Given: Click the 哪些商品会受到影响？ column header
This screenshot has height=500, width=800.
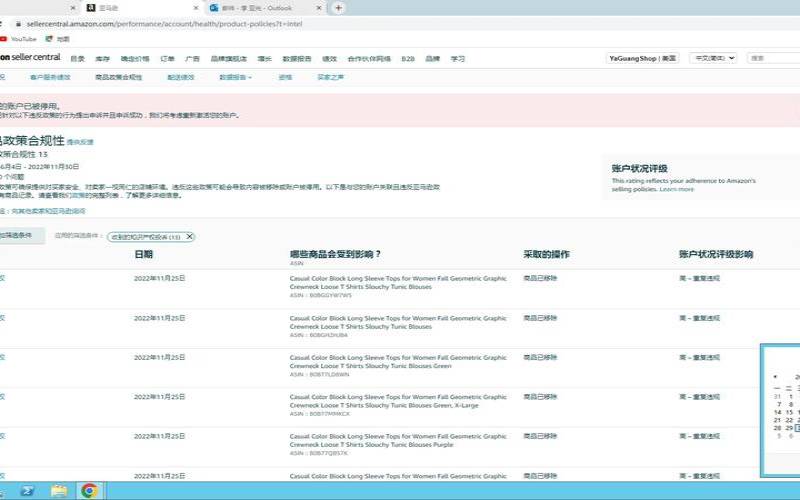Looking at the screenshot, I should click(x=335, y=254).
